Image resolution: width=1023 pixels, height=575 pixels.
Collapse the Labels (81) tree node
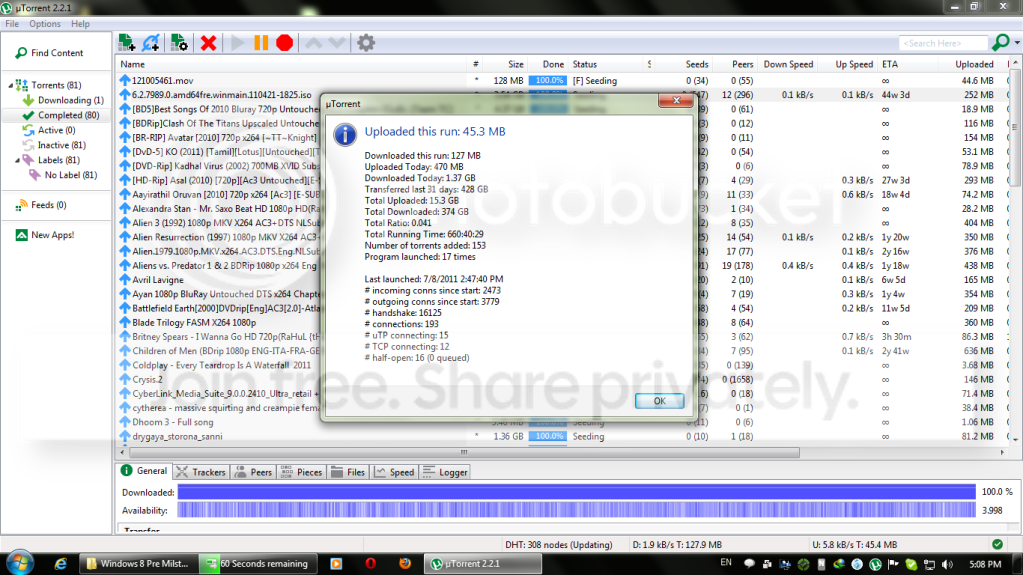pyautogui.click(x=18, y=160)
